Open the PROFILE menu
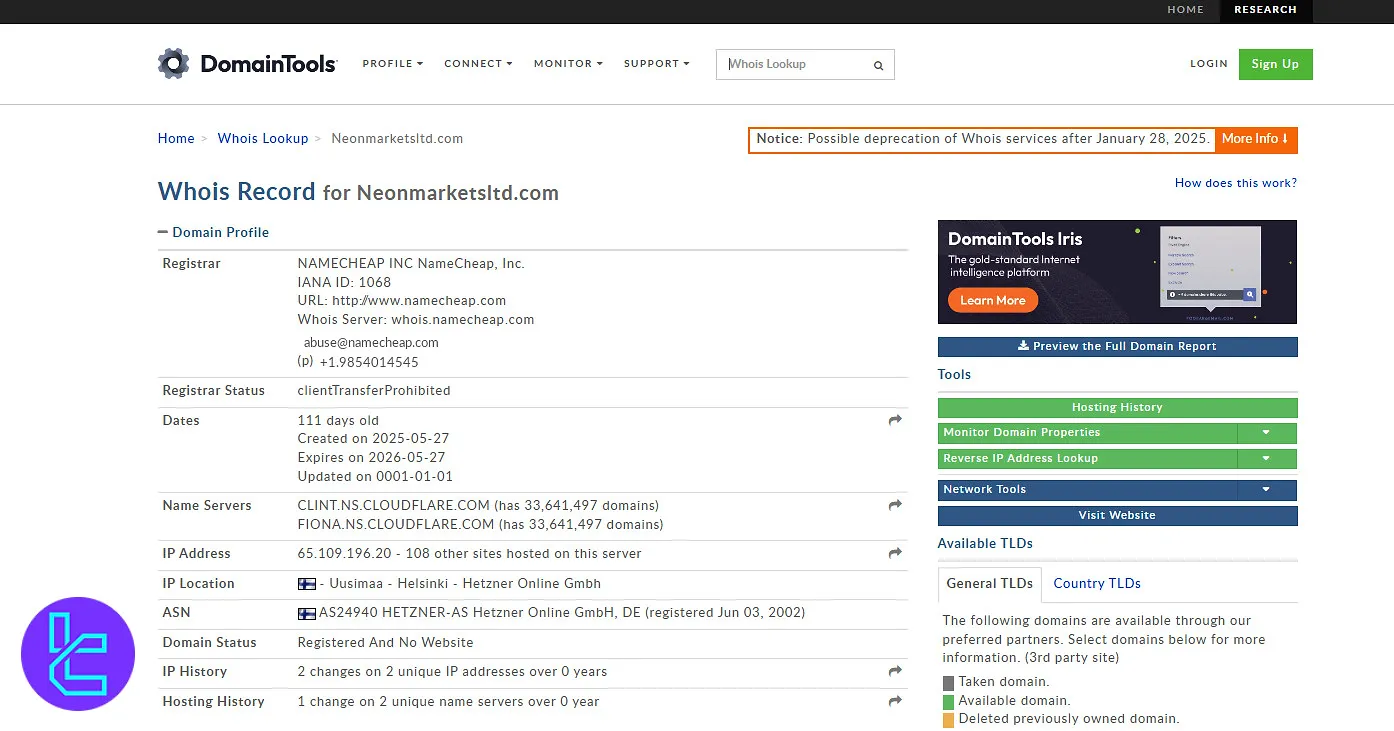Screen dimensions: 1394x731 [392, 64]
